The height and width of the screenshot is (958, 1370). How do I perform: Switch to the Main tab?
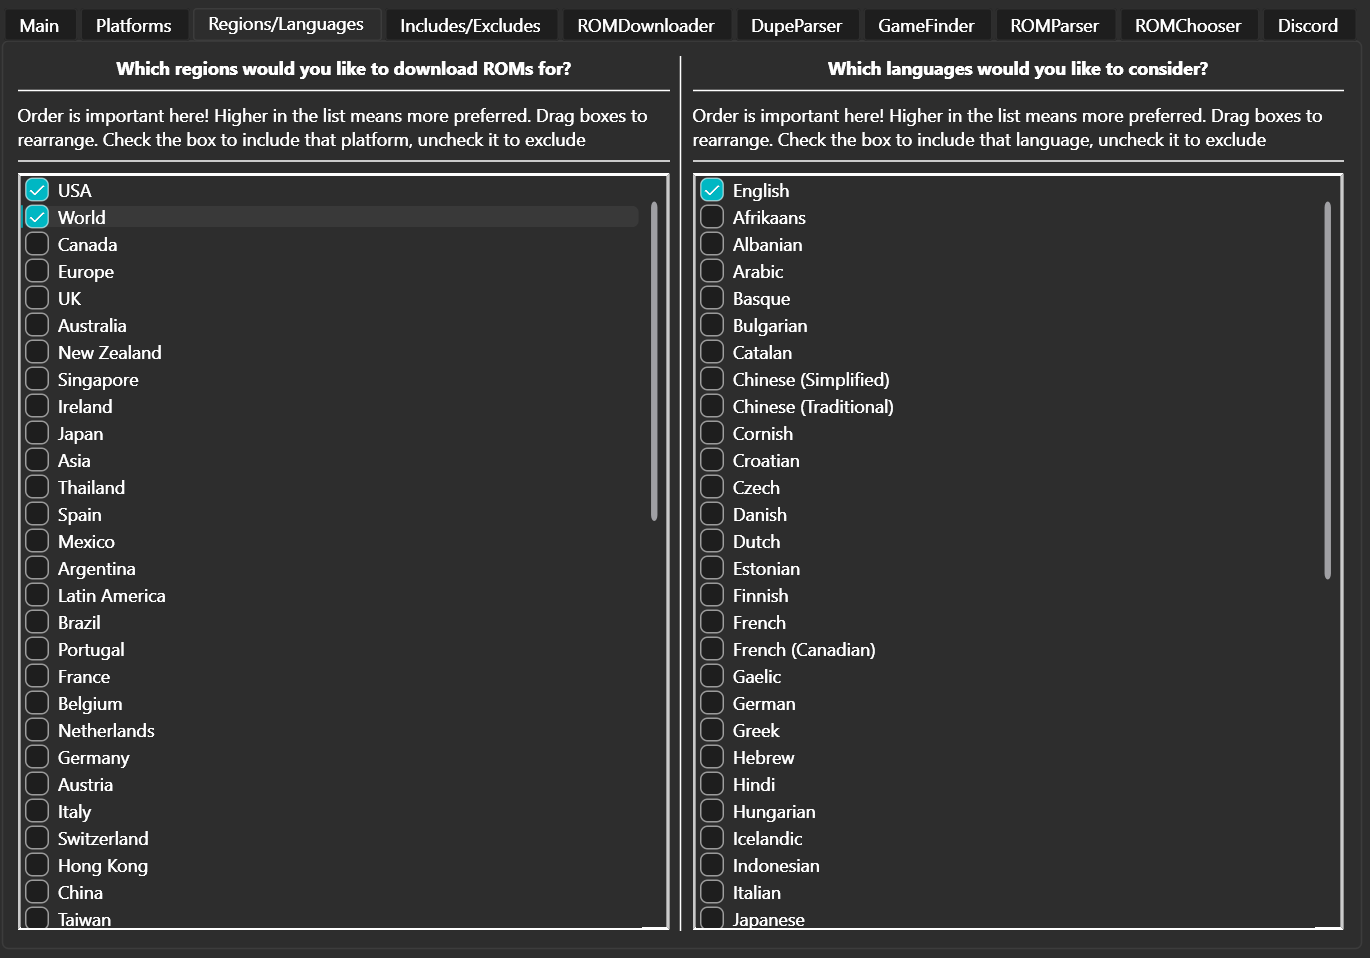pos(39,25)
